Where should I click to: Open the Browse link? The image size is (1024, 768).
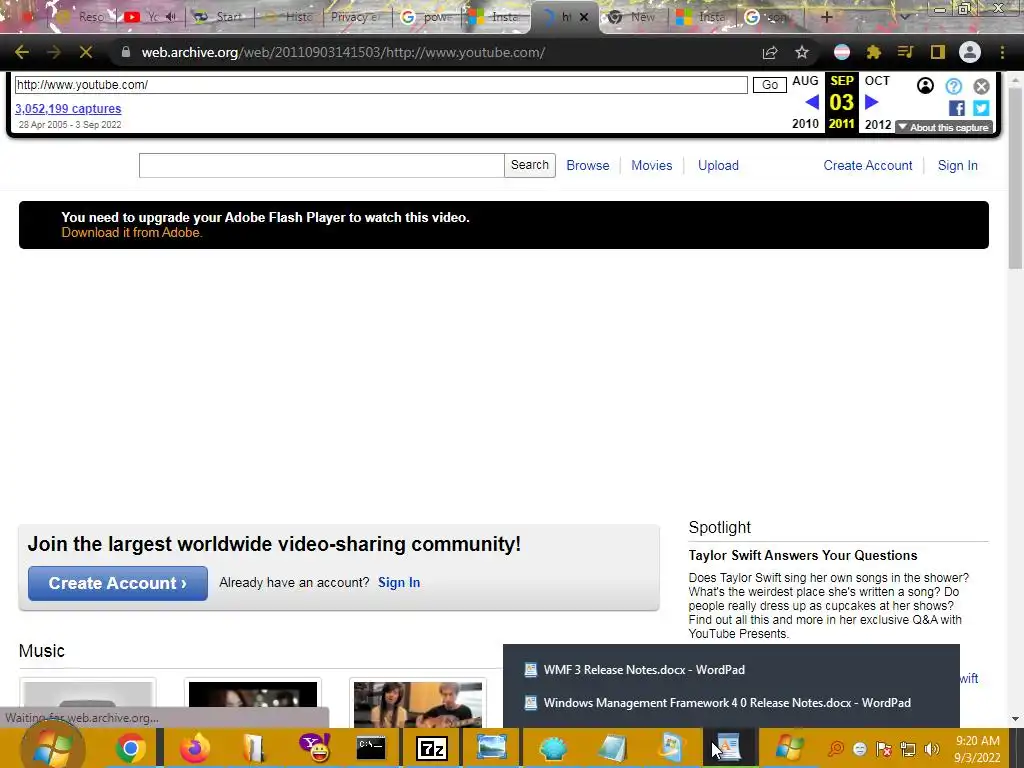(588, 166)
